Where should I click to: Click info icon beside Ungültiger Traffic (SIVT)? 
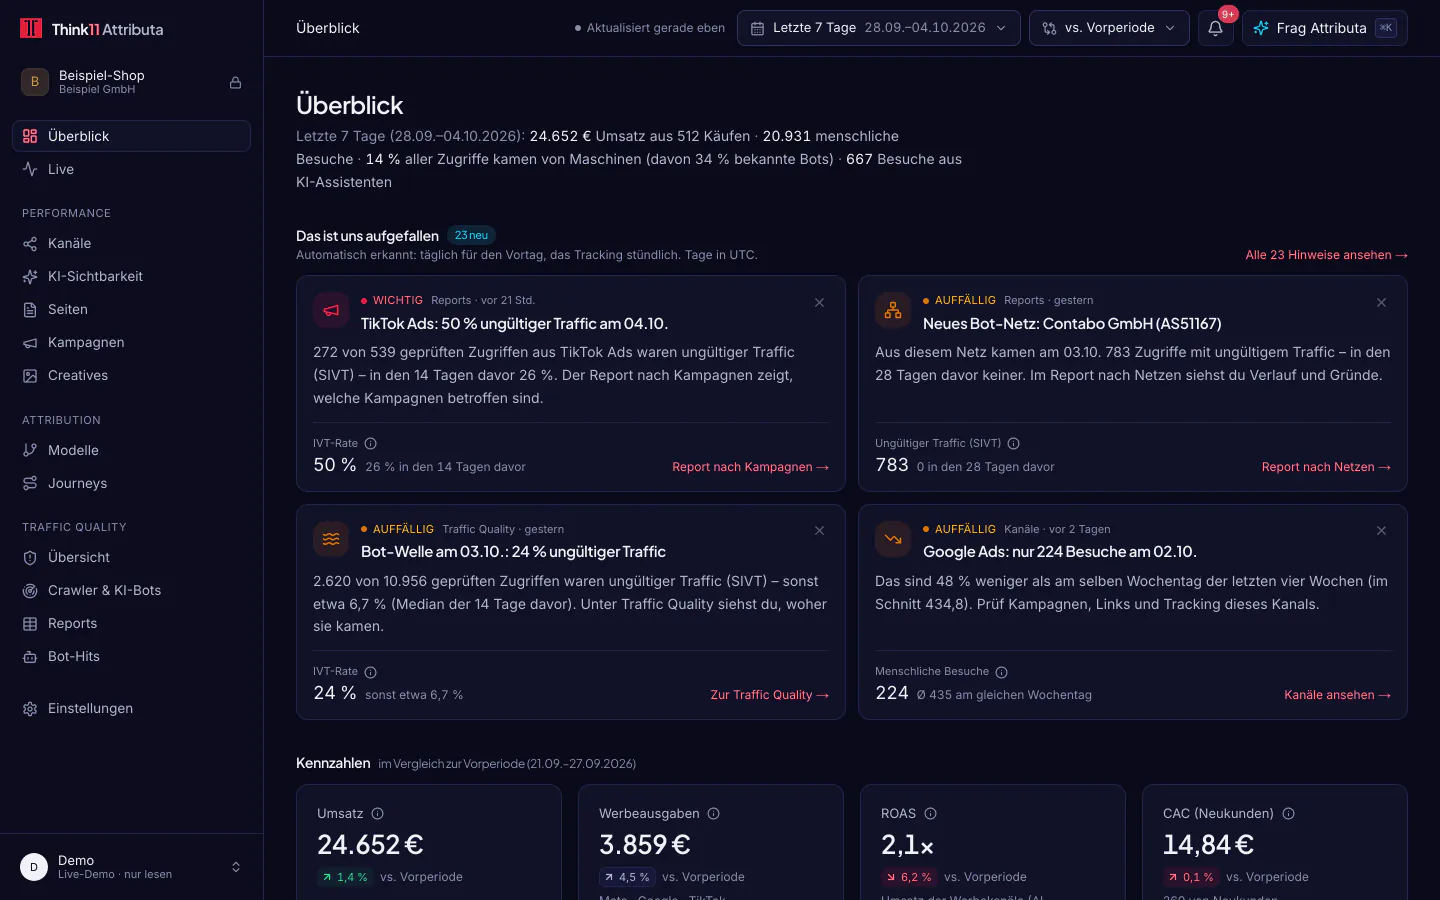1014,444
